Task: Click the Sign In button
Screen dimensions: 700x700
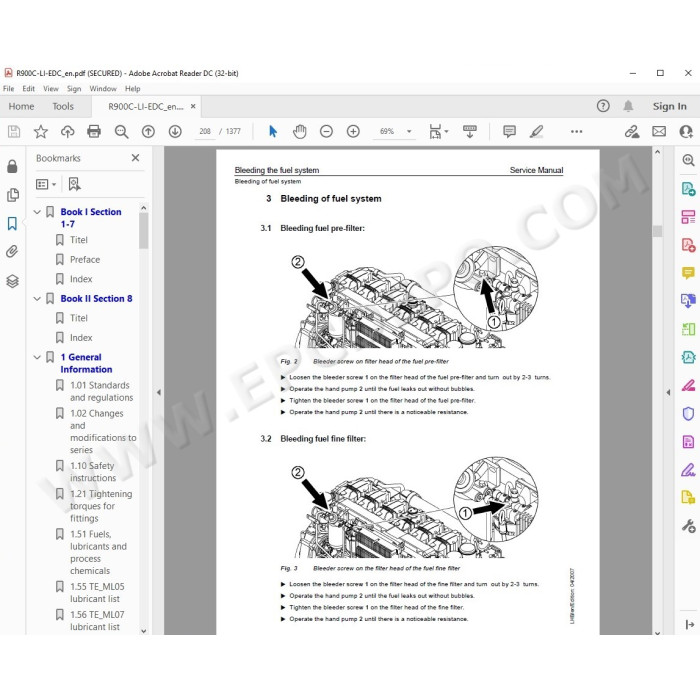Action: (669, 106)
